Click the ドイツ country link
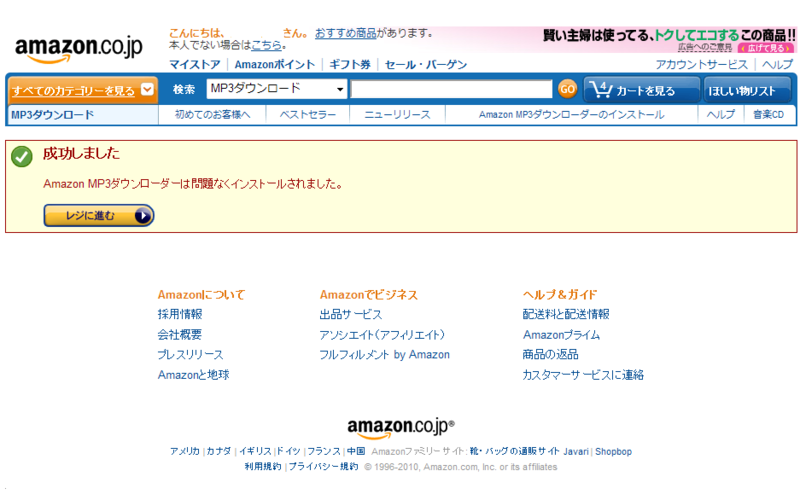 288,452
